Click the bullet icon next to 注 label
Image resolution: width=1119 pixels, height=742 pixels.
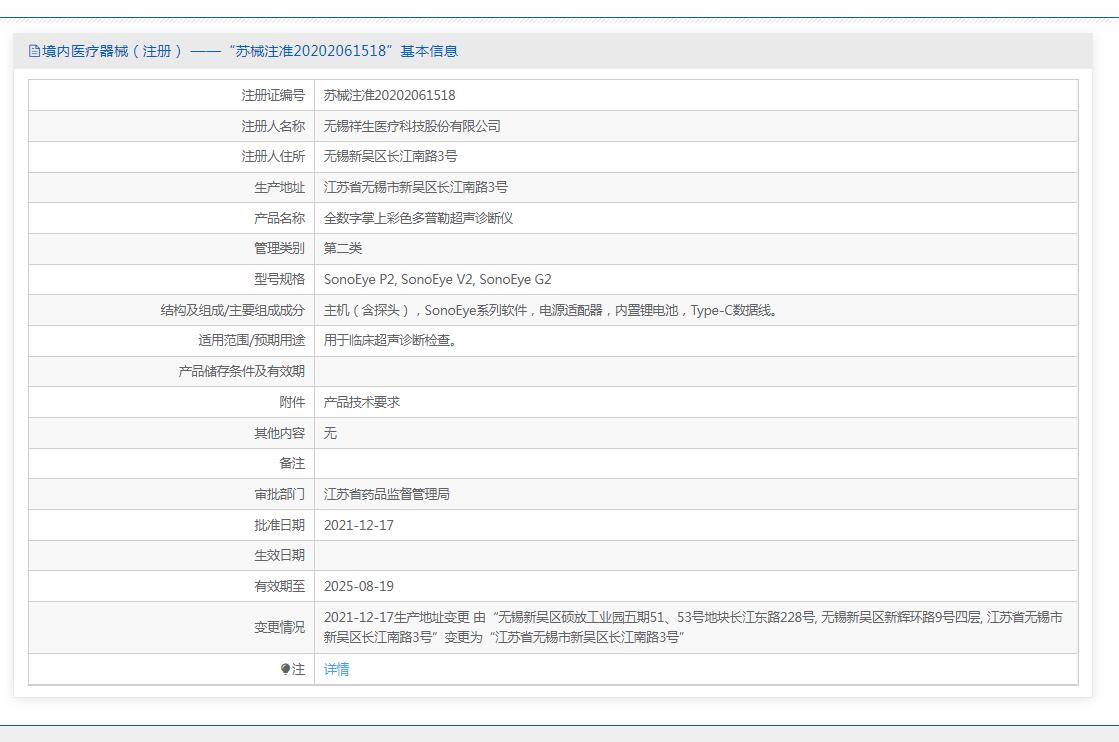coord(285,669)
